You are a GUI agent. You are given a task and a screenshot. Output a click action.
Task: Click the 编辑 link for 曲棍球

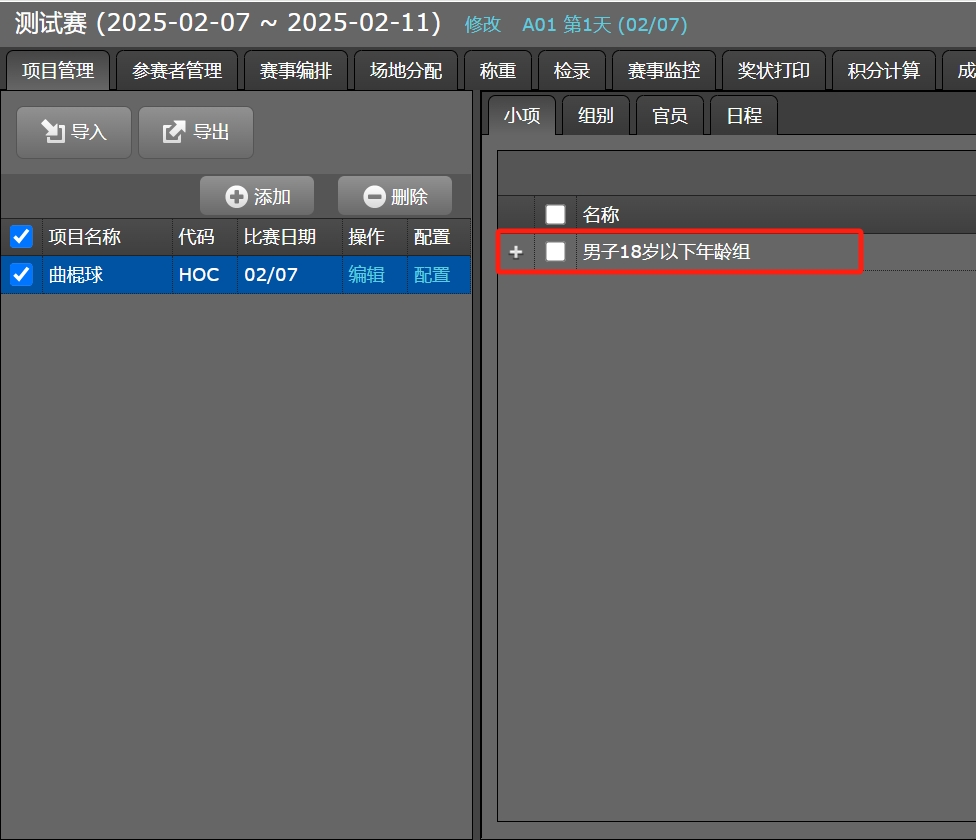pos(366,274)
